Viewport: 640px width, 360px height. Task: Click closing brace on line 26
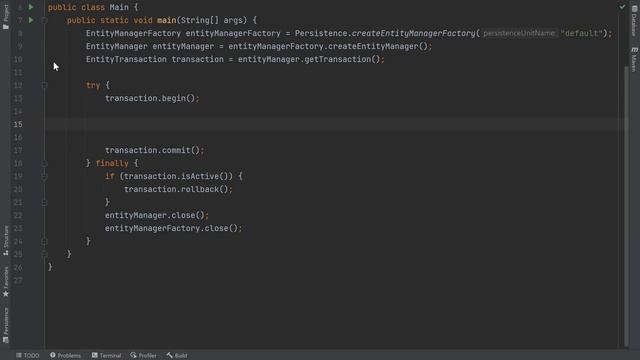pos(50,267)
